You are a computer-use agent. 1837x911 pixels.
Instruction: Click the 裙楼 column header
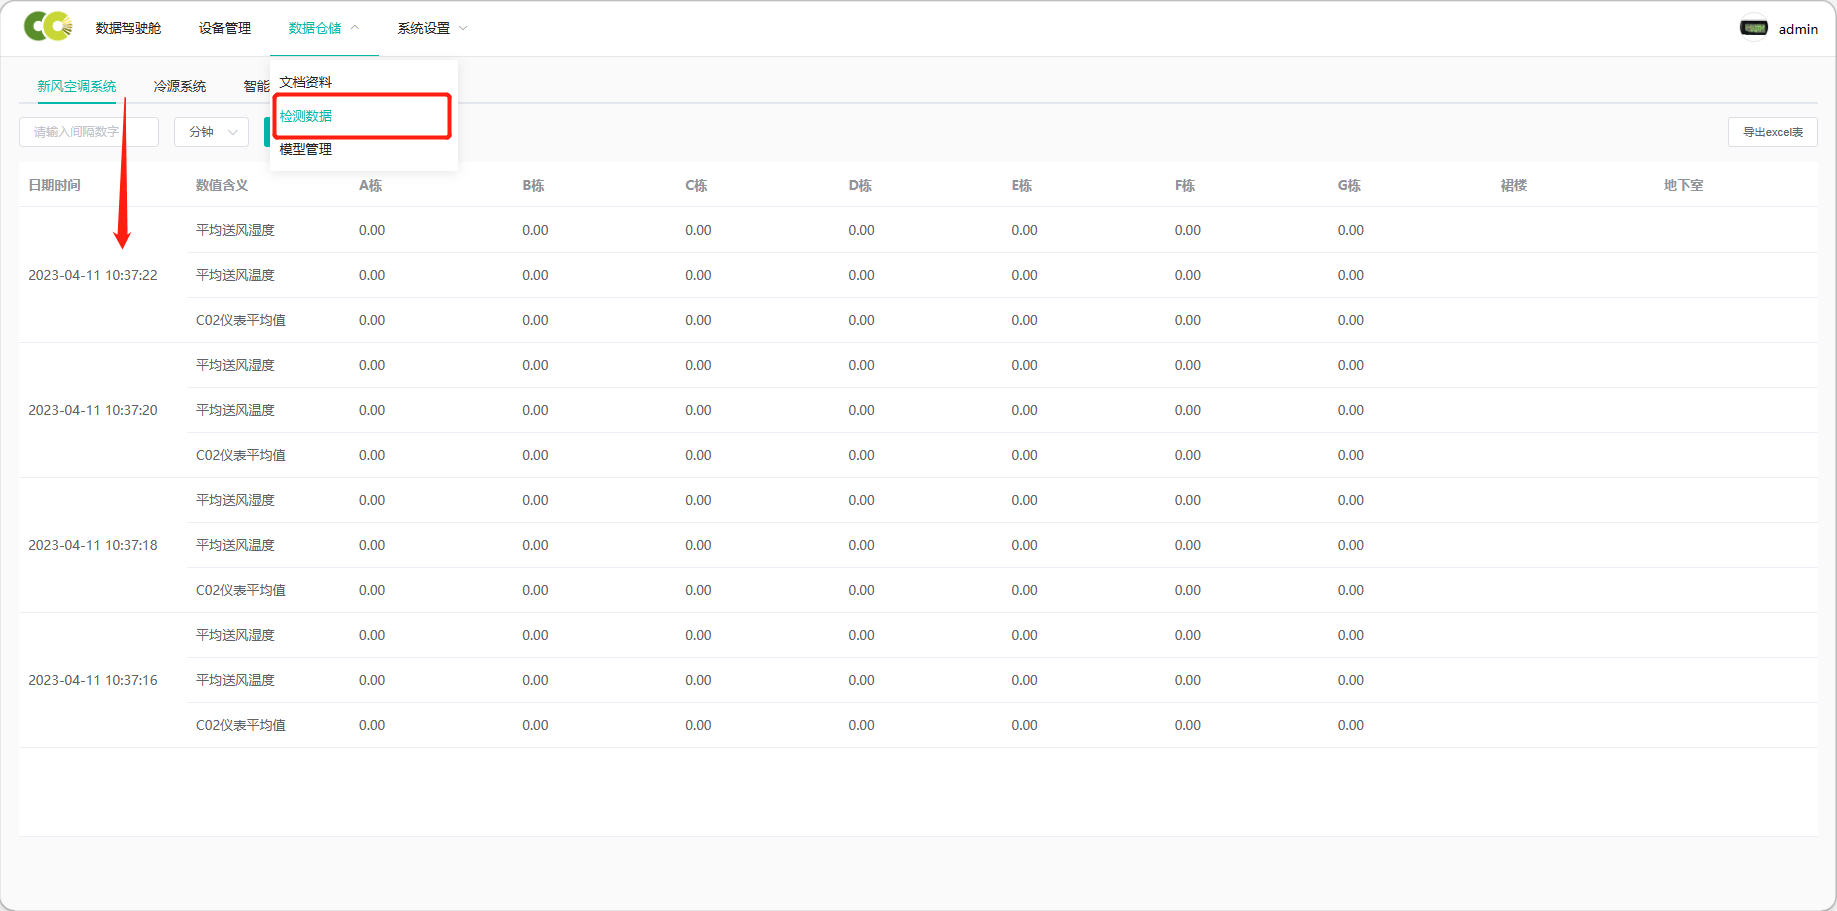1513,185
